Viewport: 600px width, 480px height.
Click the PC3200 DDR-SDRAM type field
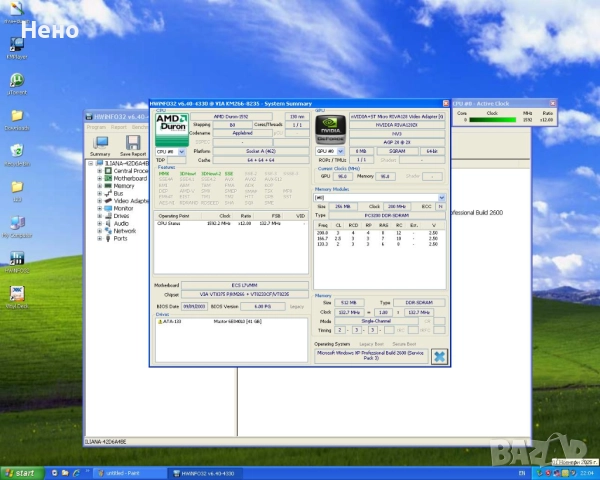(386, 216)
